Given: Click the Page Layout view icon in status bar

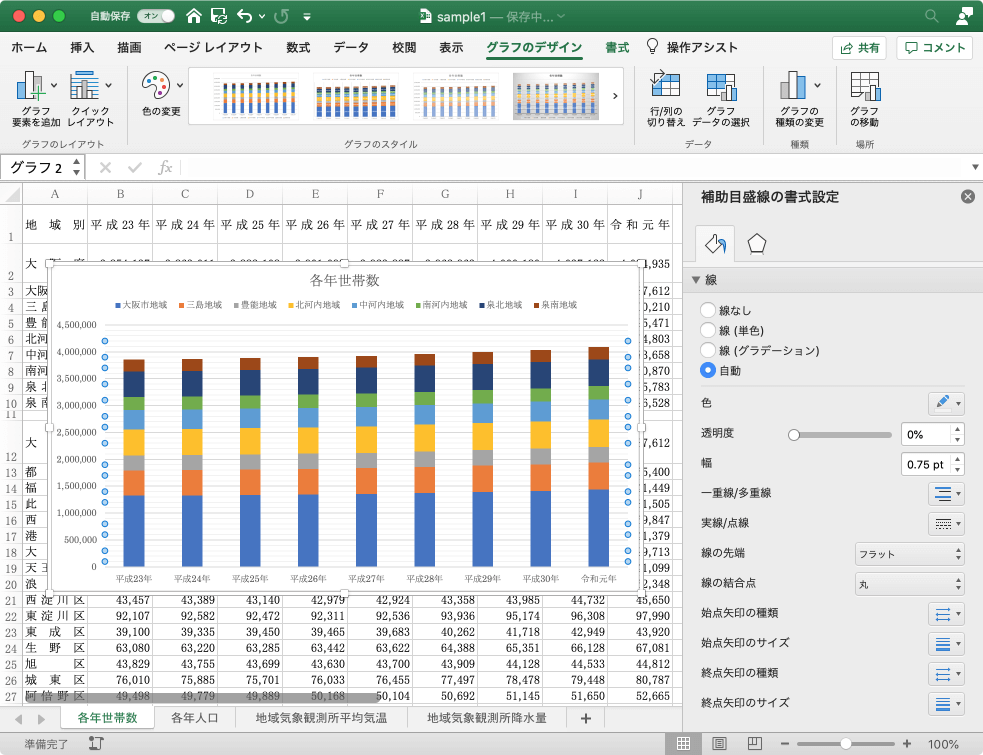Looking at the screenshot, I should [x=719, y=744].
